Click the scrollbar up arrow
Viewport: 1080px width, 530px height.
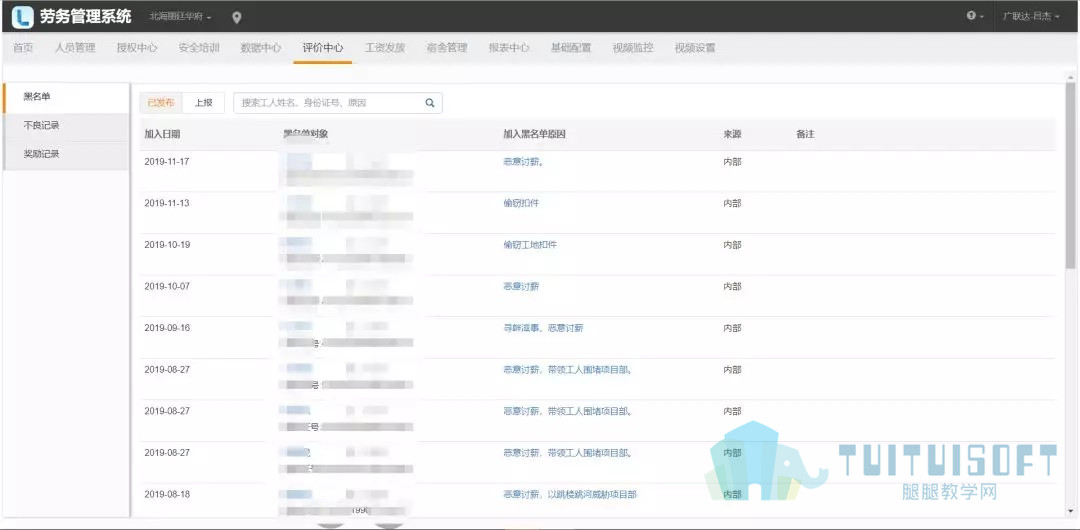(1070, 77)
